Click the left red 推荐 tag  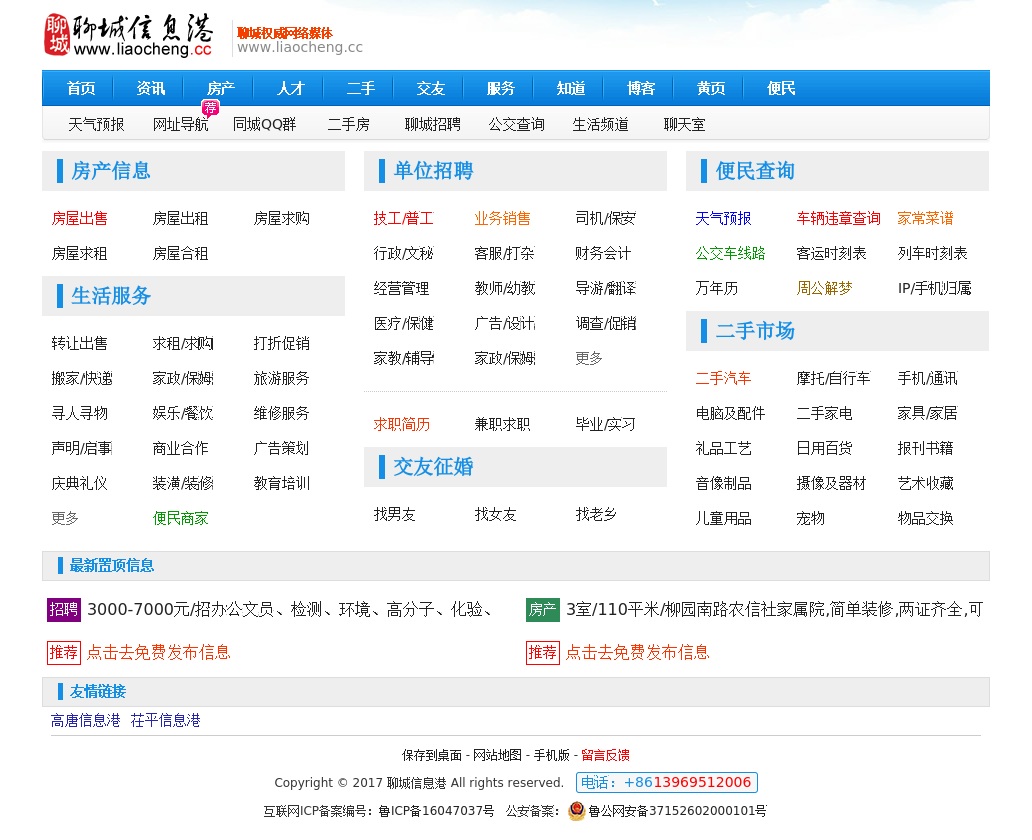tap(64, 653)
